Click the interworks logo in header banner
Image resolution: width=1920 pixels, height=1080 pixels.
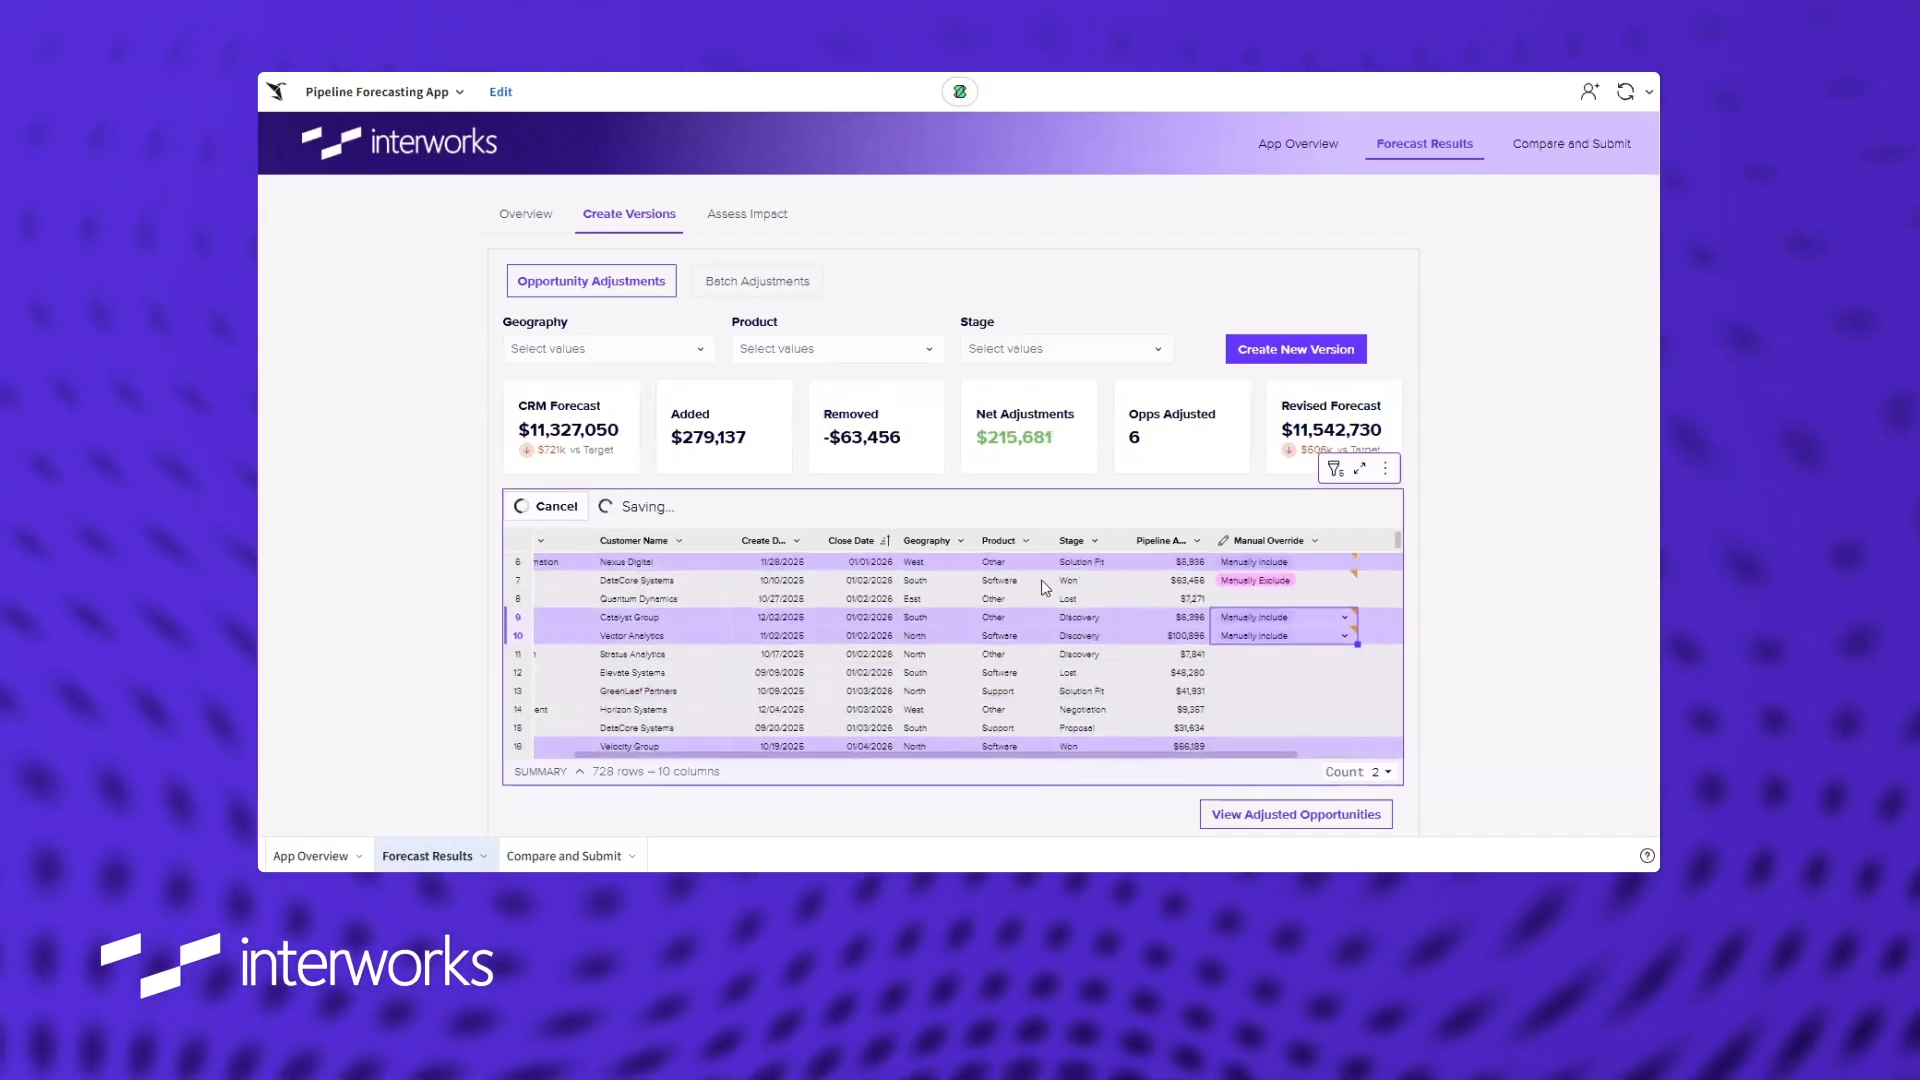pyautogui.click(x=399, y=142)
